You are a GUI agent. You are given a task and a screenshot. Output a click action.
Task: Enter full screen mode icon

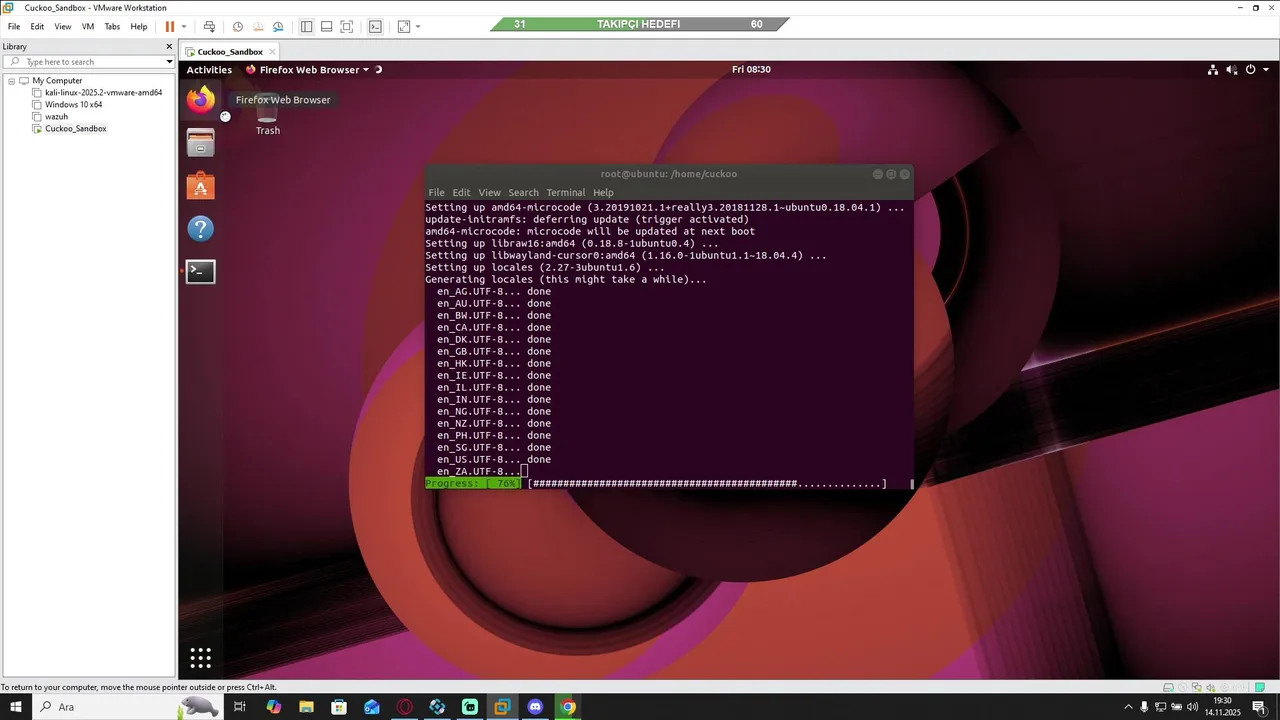347,26
